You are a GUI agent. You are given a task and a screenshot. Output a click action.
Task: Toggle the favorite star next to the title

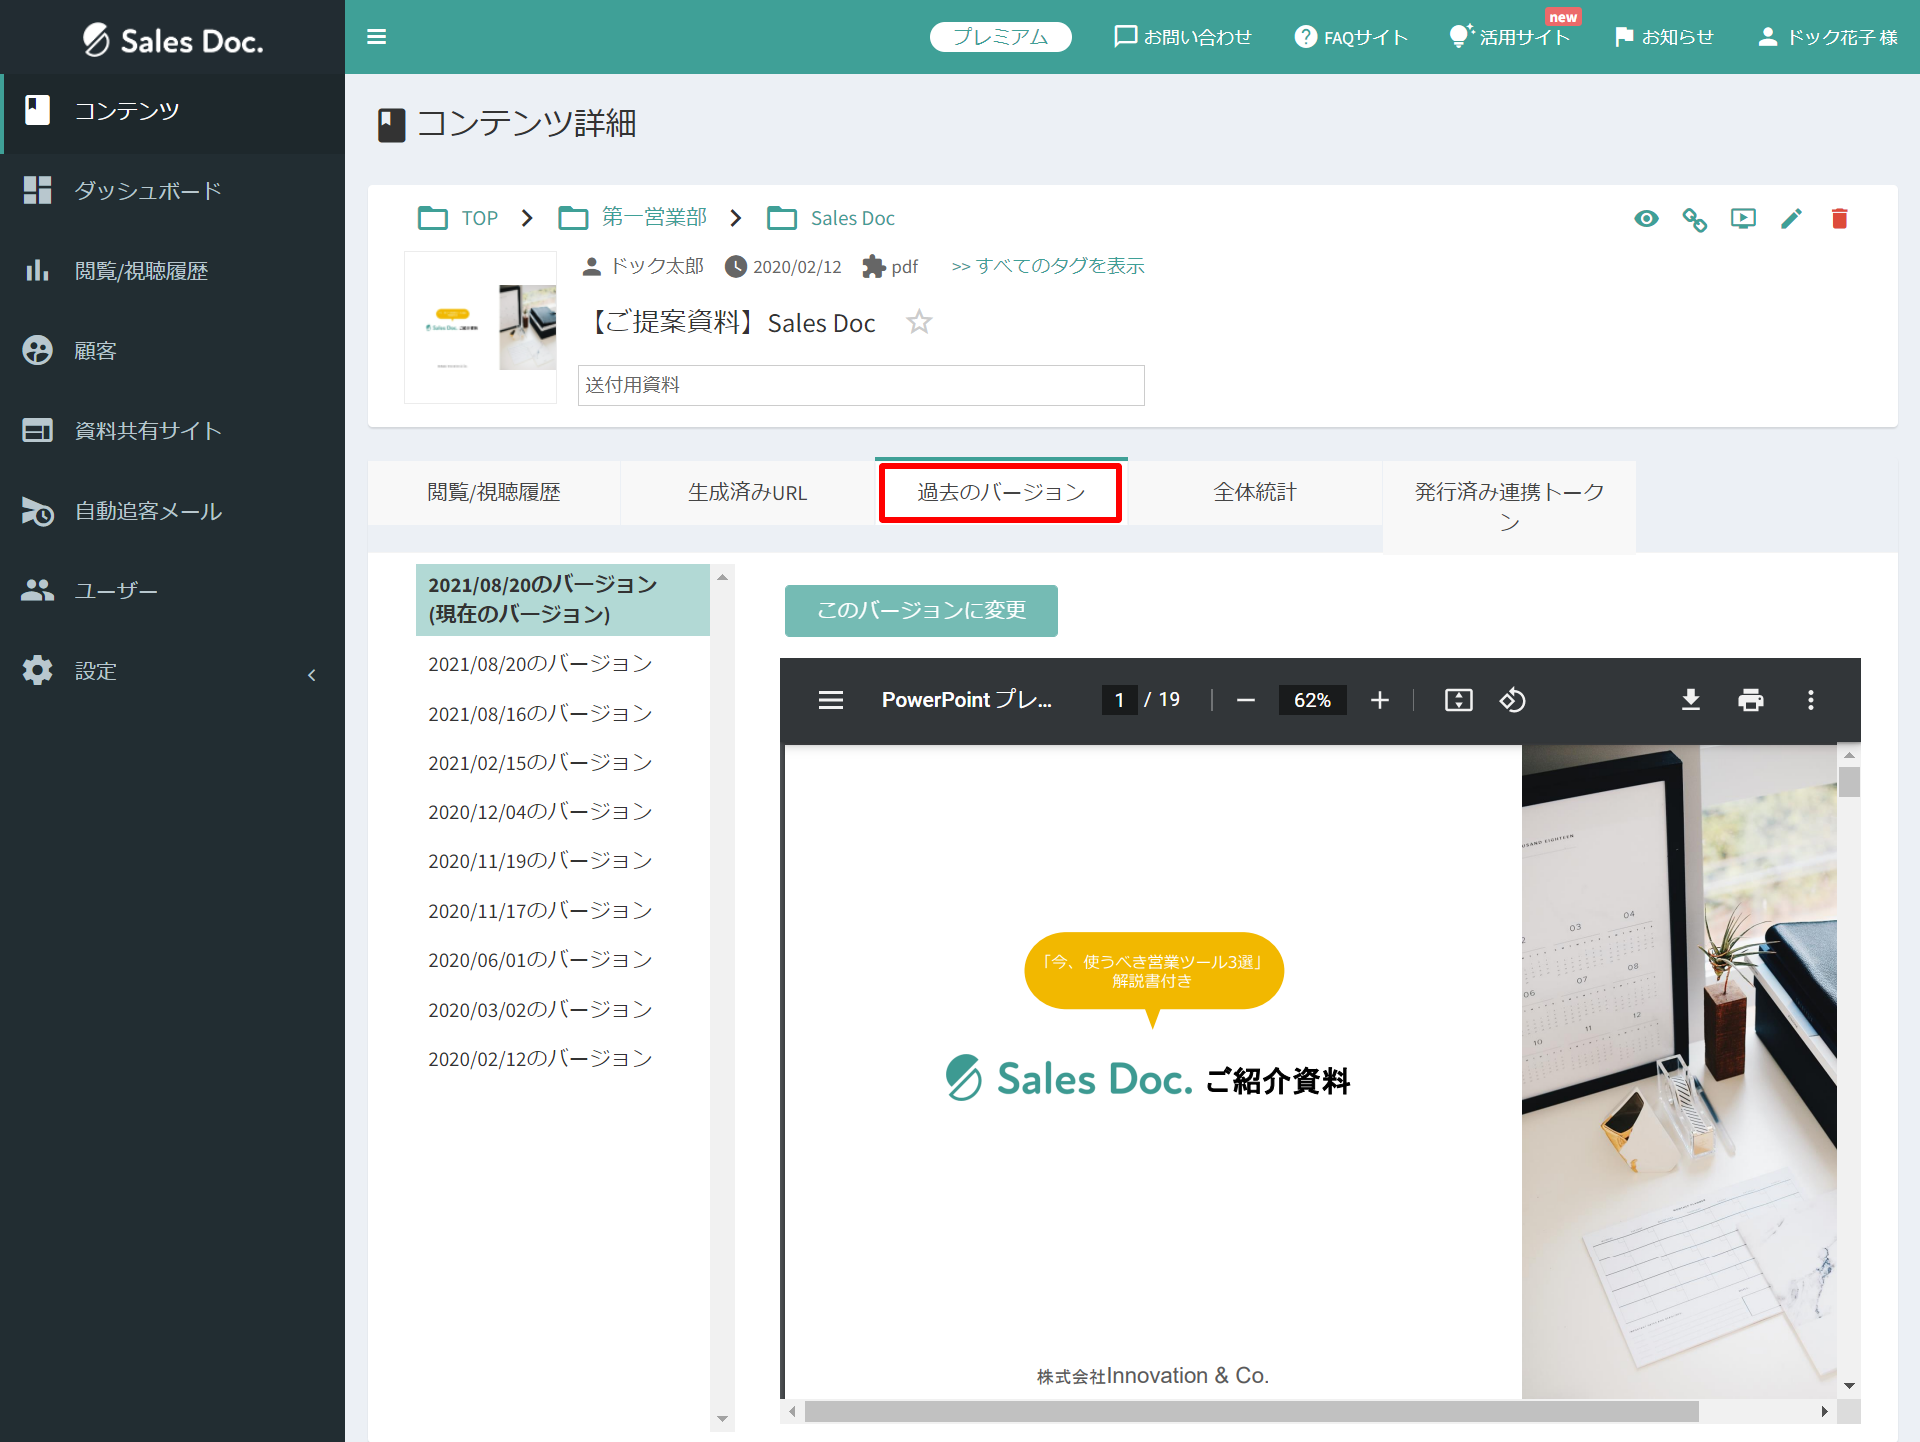click(919, 322)
